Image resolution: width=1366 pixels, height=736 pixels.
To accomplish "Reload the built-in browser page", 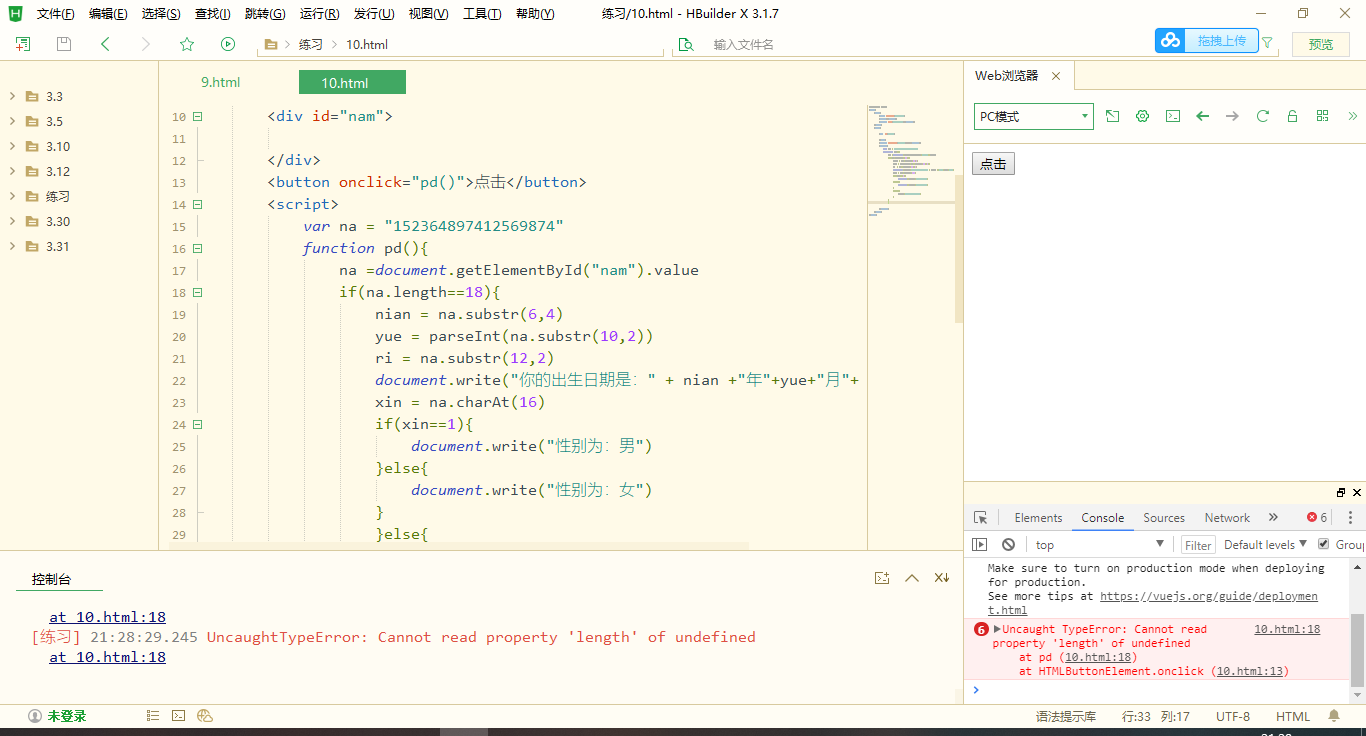I will (1263, 116).
